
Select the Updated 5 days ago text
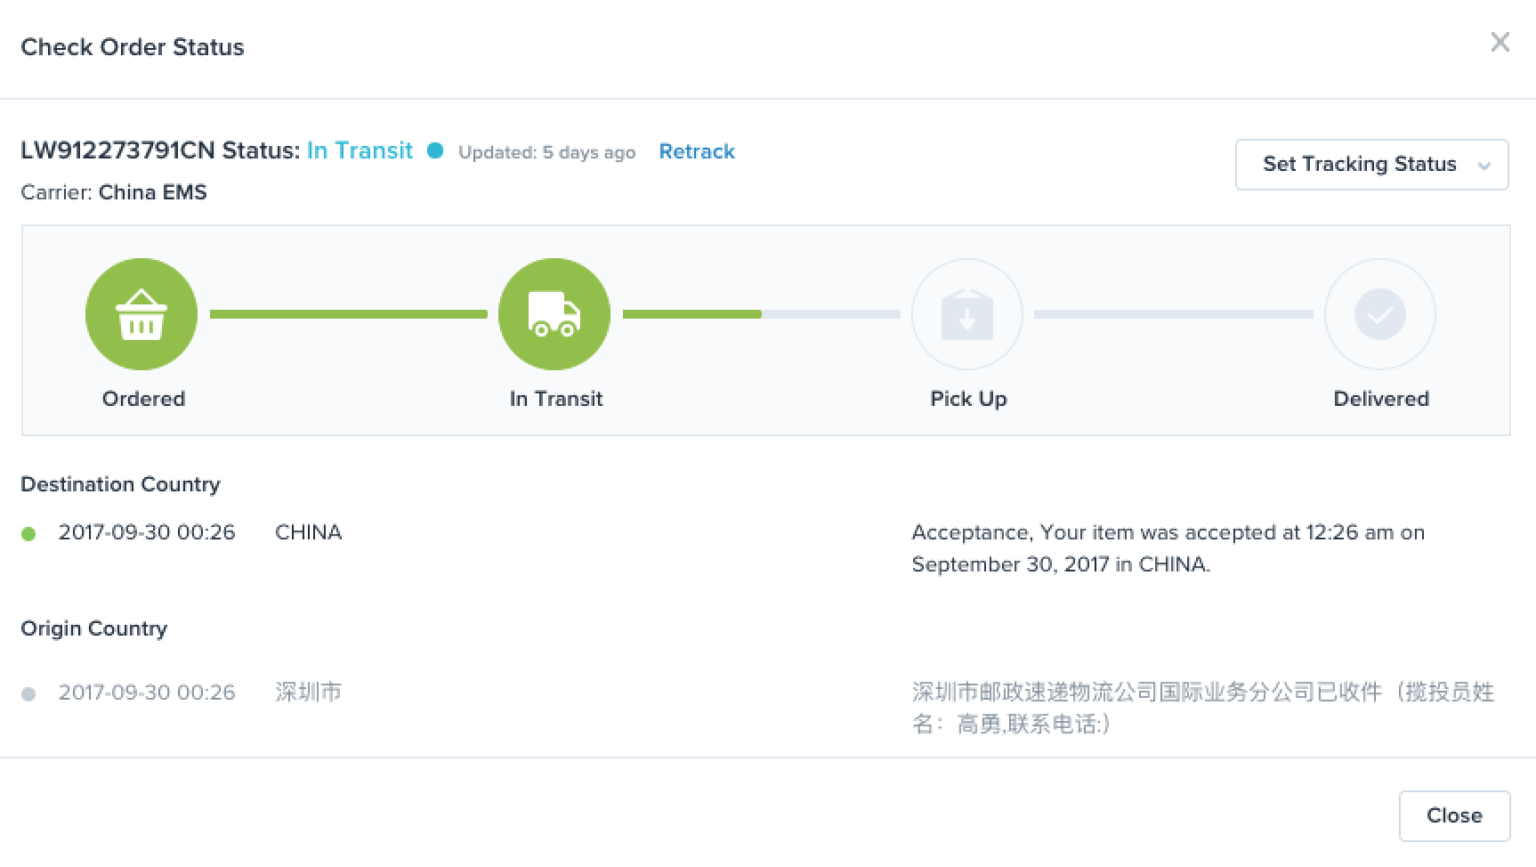click(x=546, y=152)
